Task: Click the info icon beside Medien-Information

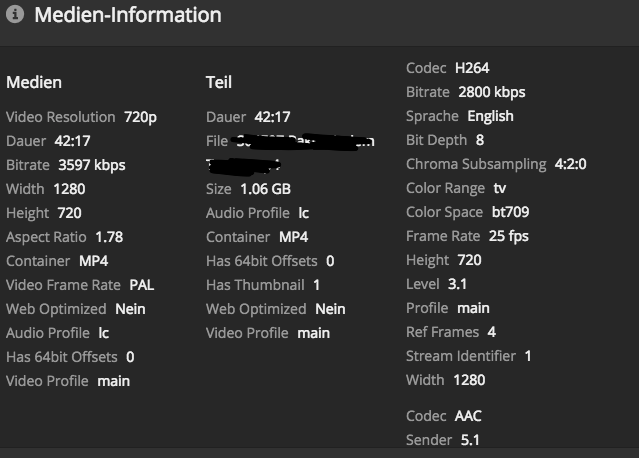Action: [x=15, y=16]
